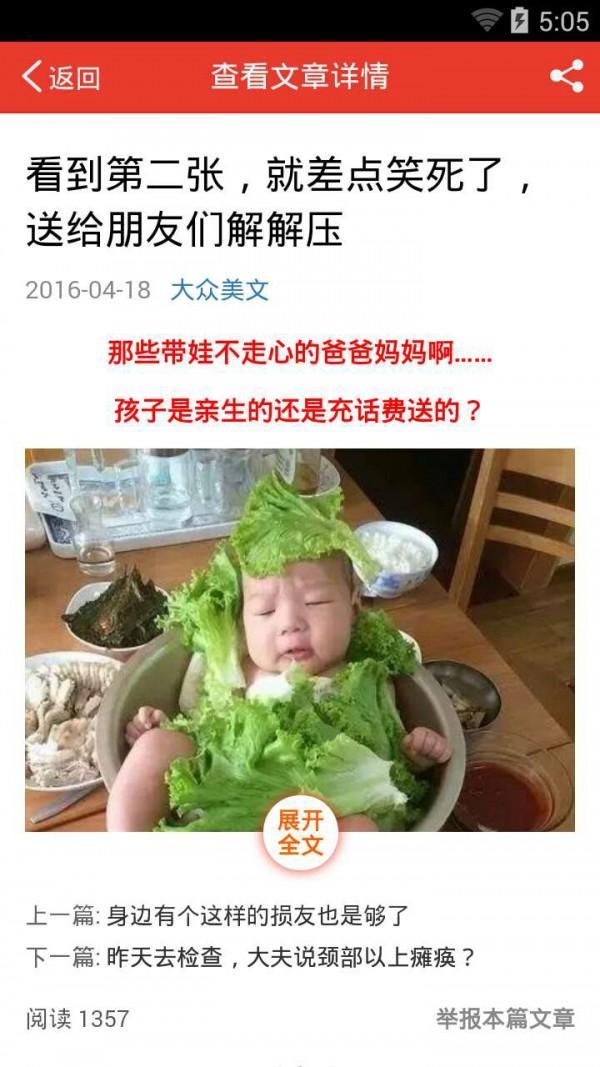This screenshot has width=600, height=1067.
Task: Tap the 上一篇 label
Action: [63, 916]
